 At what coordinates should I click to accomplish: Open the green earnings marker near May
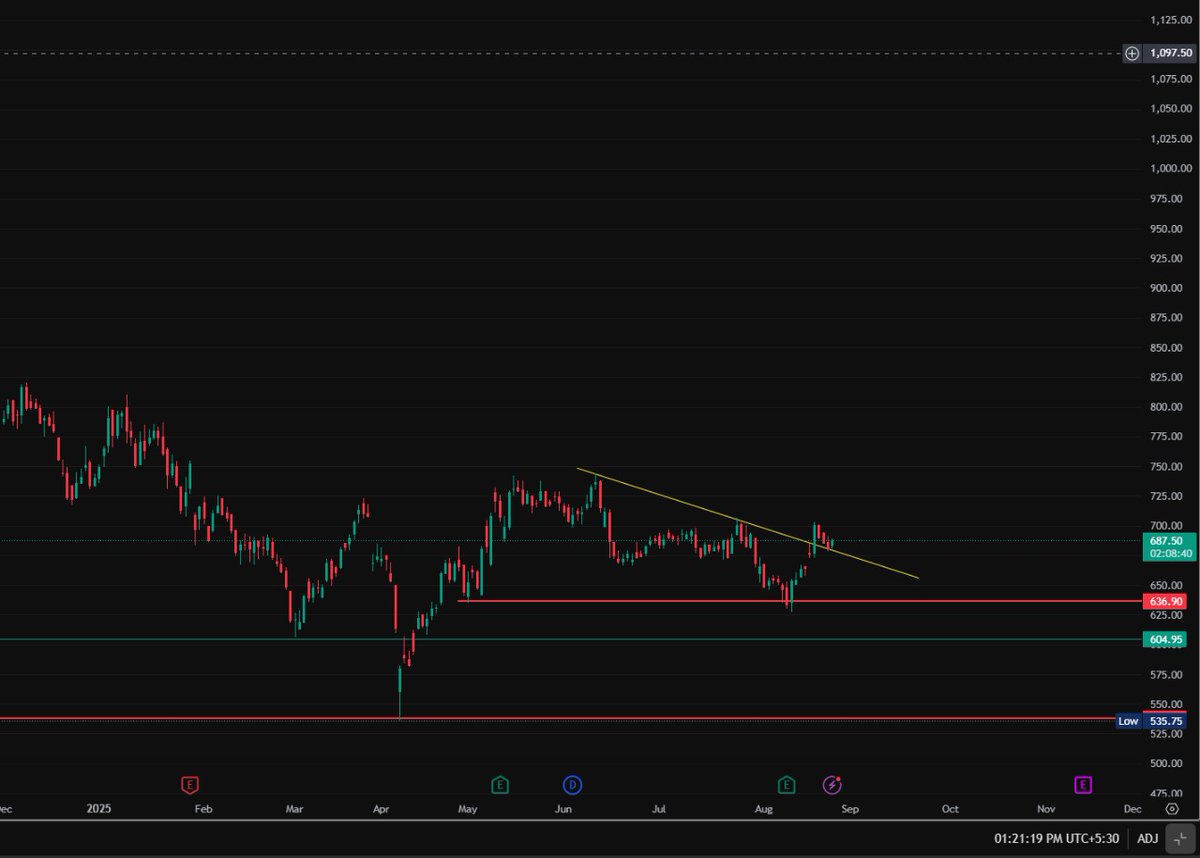click(x=500, y=785)
